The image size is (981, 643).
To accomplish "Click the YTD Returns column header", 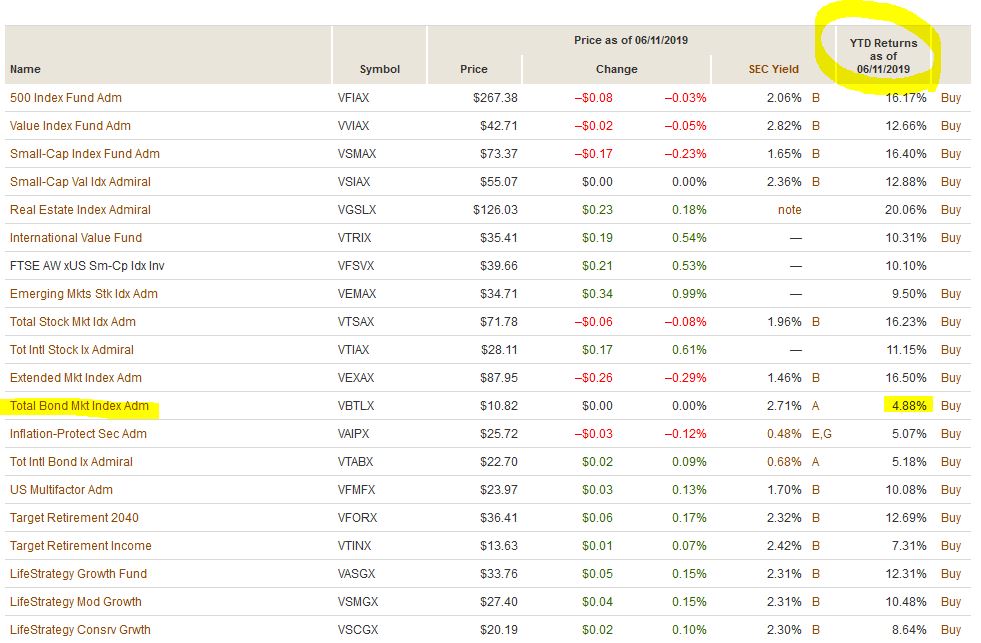I will point(883,56).
